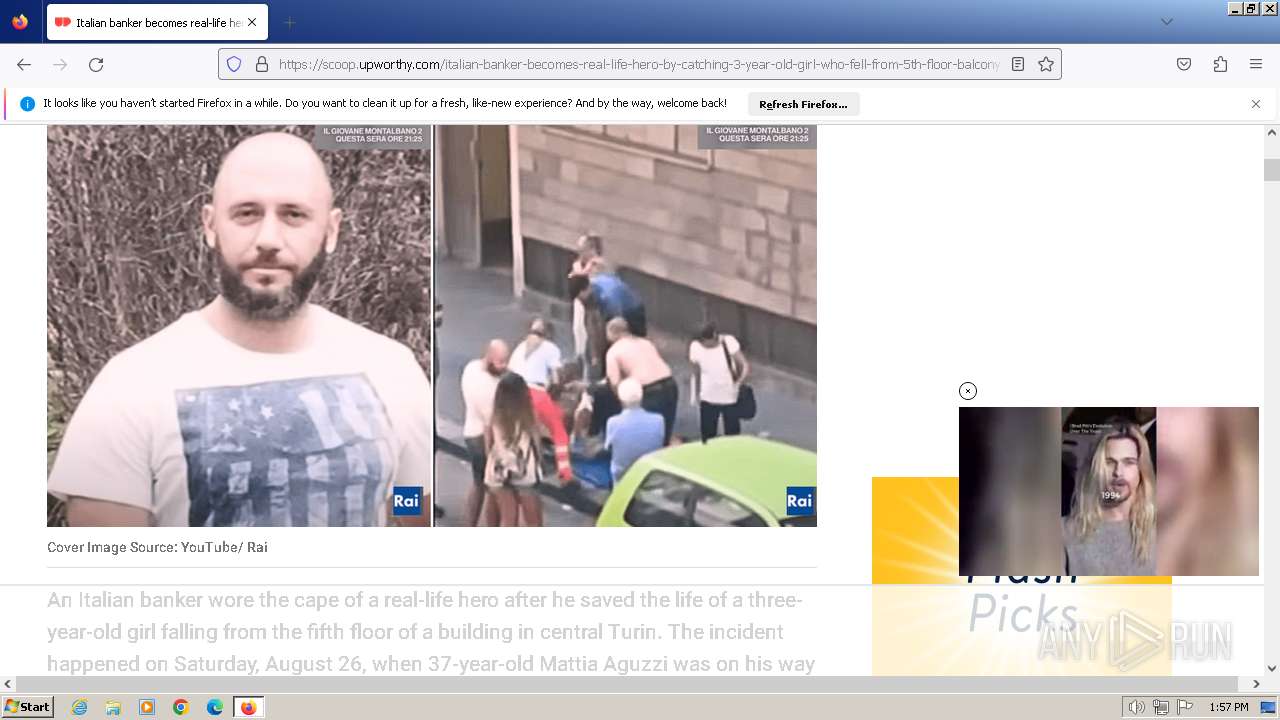
Task: Open a new tab with the plus button
Action: [289, 22]
